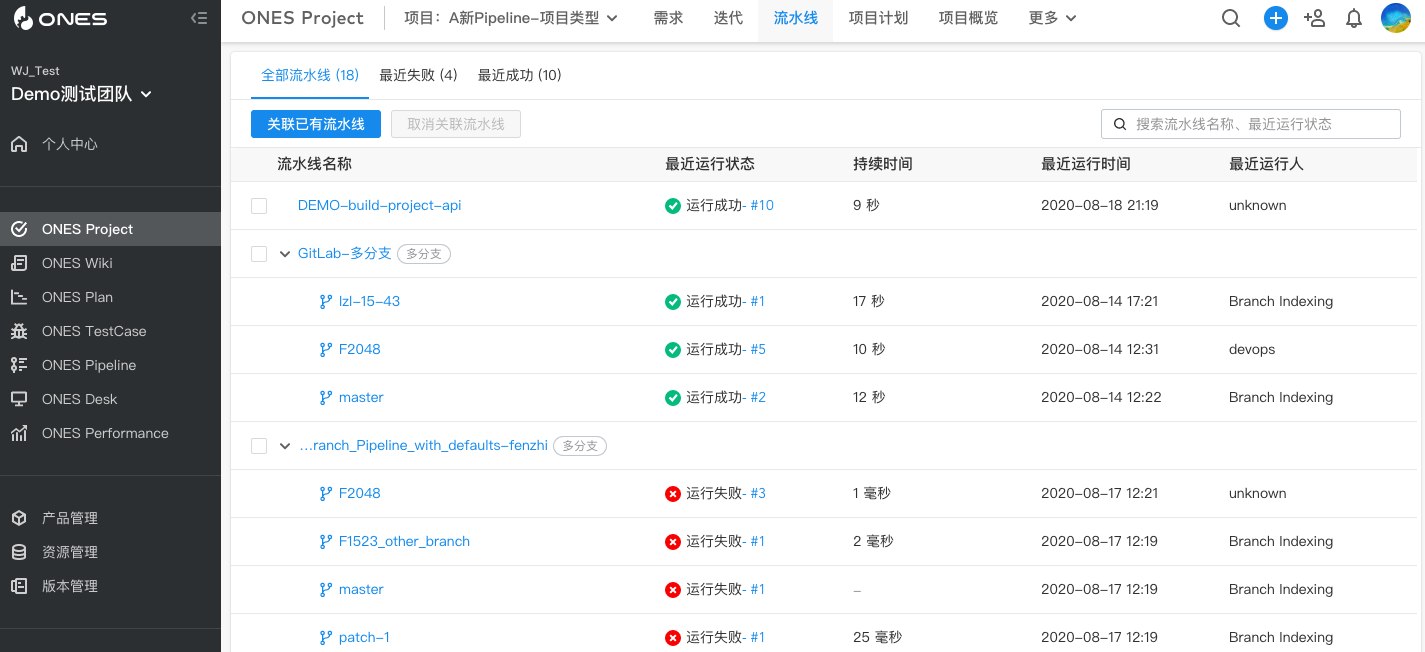The width and height of the screenshot is (1425, 652).
Task: Click the ONES Pipeline icon
Action: click(19, 365)
